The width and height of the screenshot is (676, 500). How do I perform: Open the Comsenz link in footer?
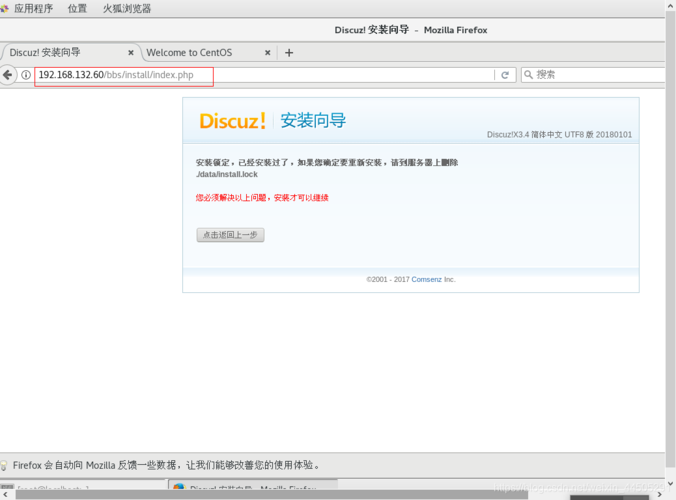tap(426, 279)
